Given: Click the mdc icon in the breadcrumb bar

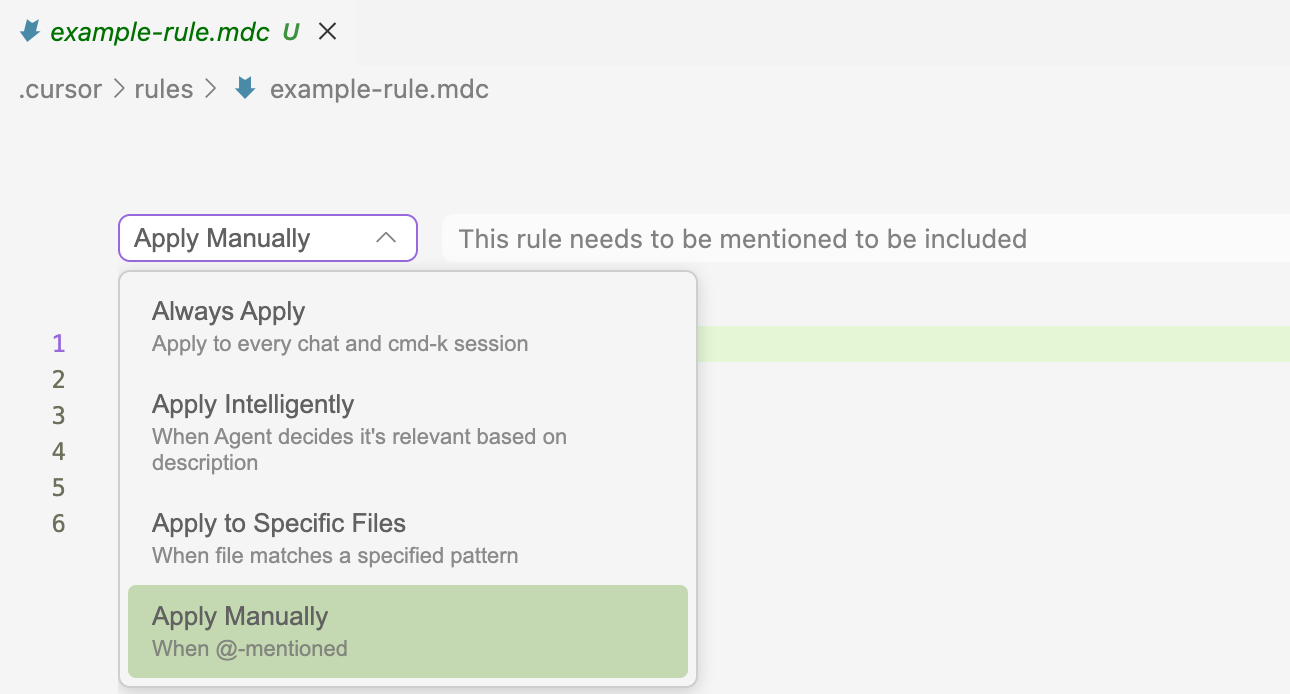Looking at the screenshot, I should [244, 88].
